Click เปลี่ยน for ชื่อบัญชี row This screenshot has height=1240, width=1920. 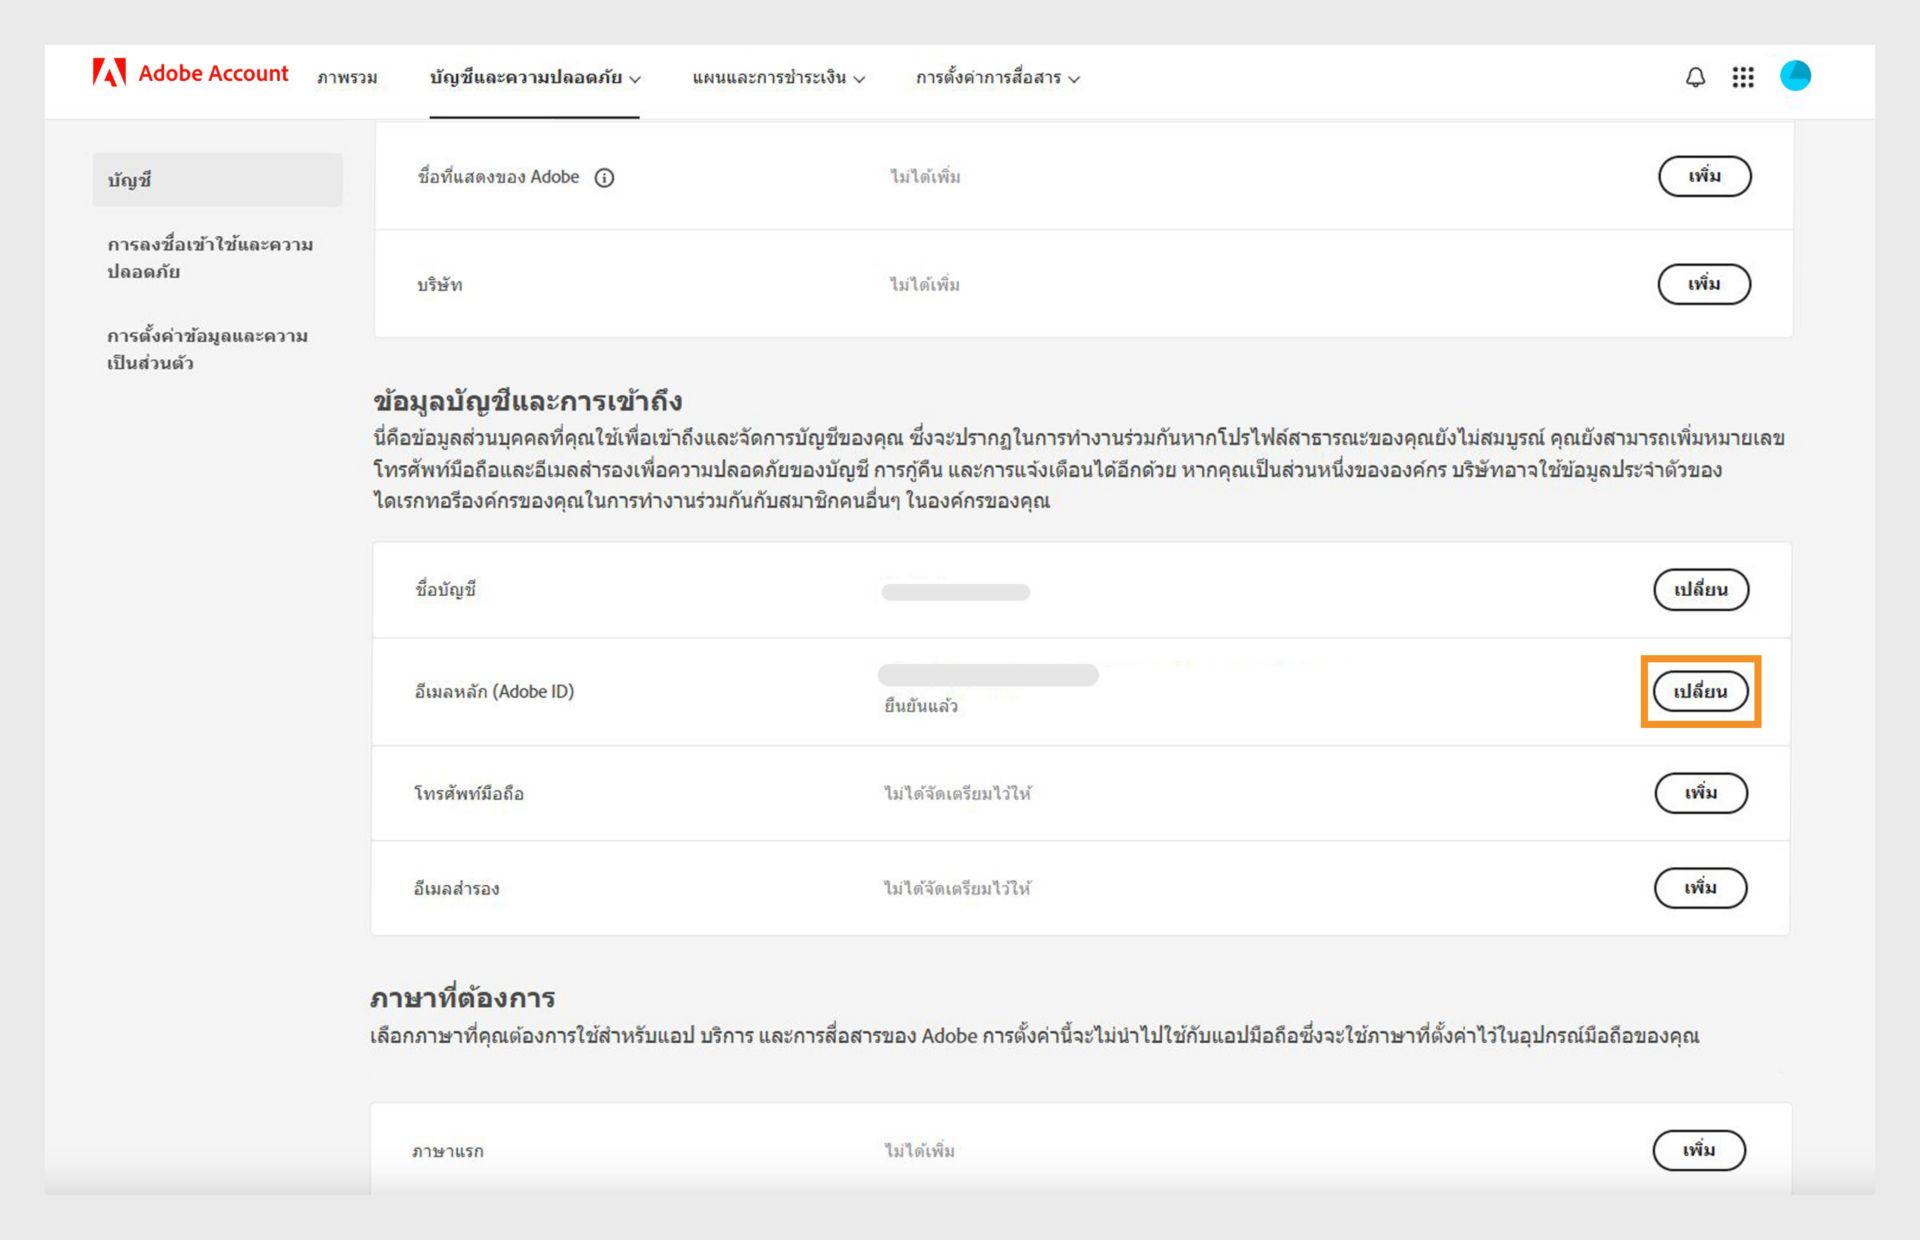1700,590
